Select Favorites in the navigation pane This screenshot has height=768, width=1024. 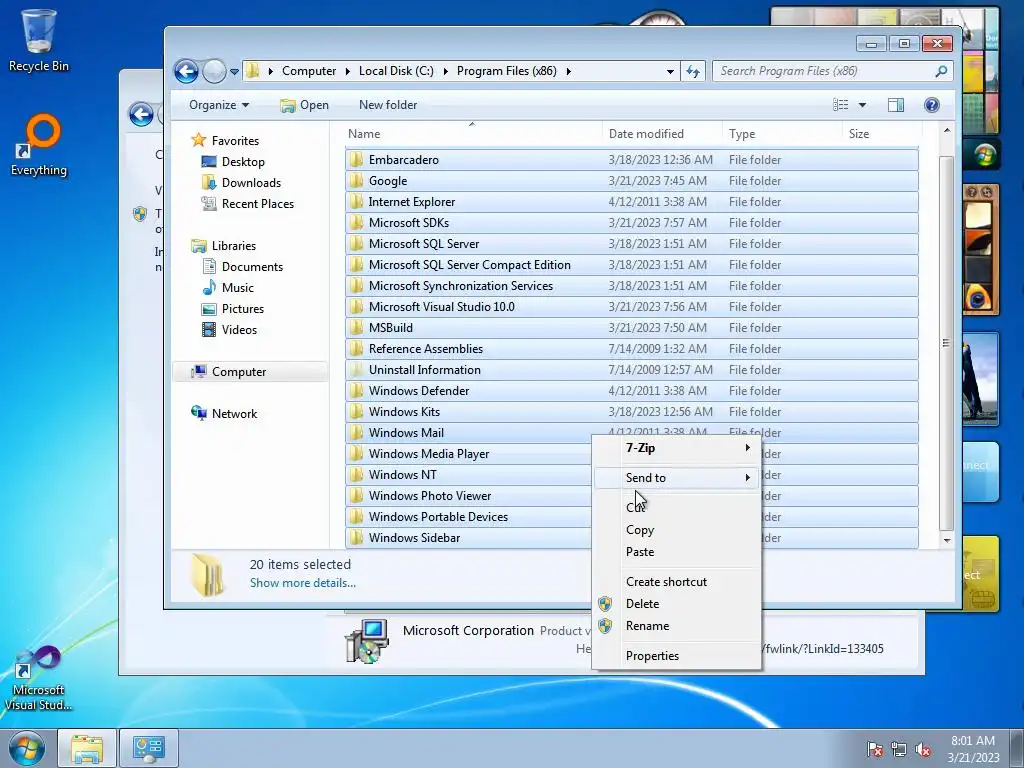click(225, 141)
